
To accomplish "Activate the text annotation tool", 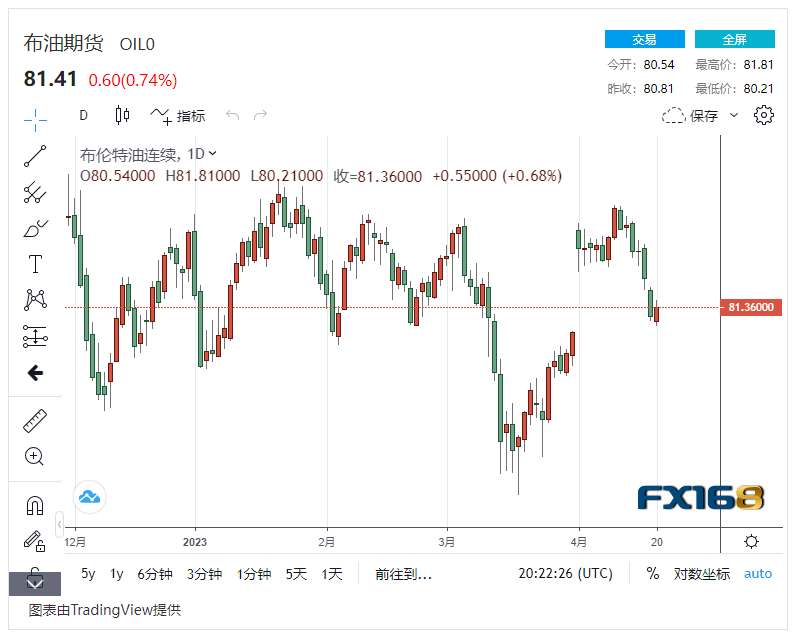I will coord(35,264).
